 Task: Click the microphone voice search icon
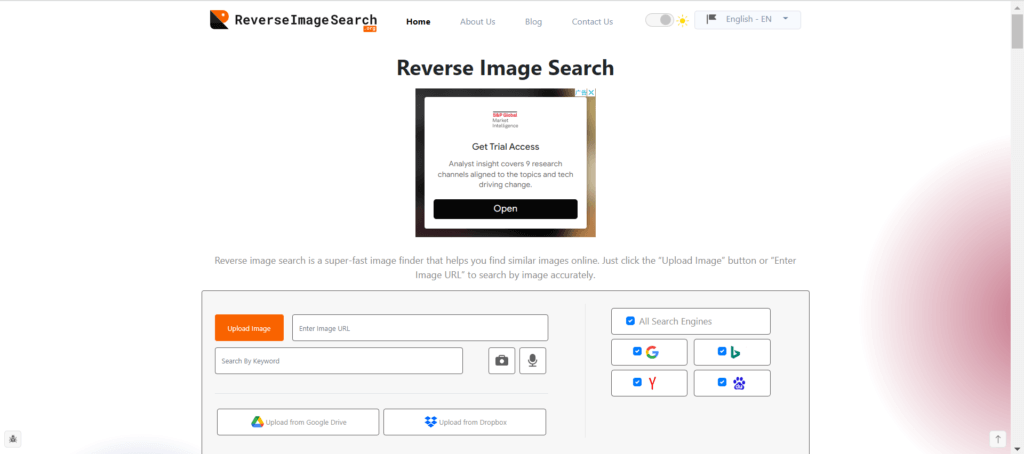tap(533, 361)
